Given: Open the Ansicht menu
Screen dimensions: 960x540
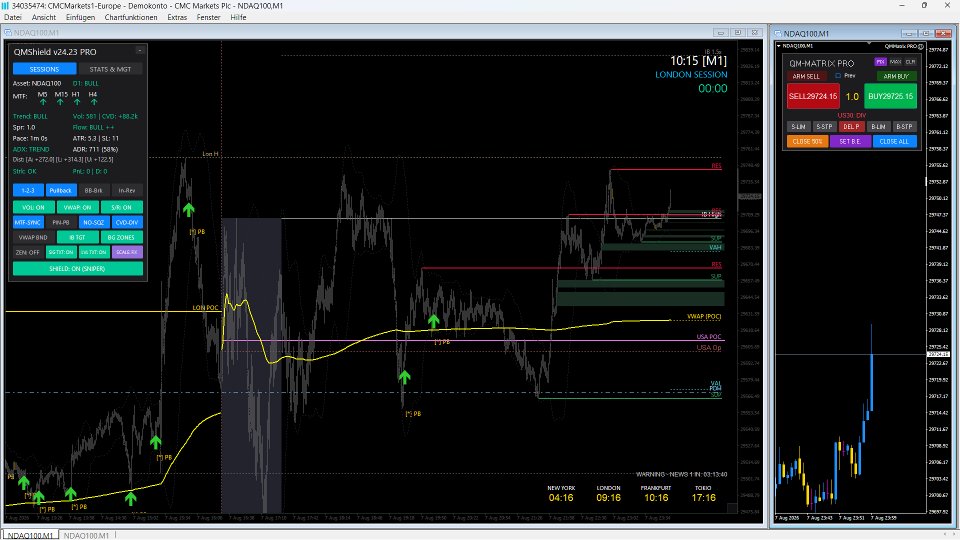Looking at the screenshot, I should pyautogui.click(x=43, y=17).
